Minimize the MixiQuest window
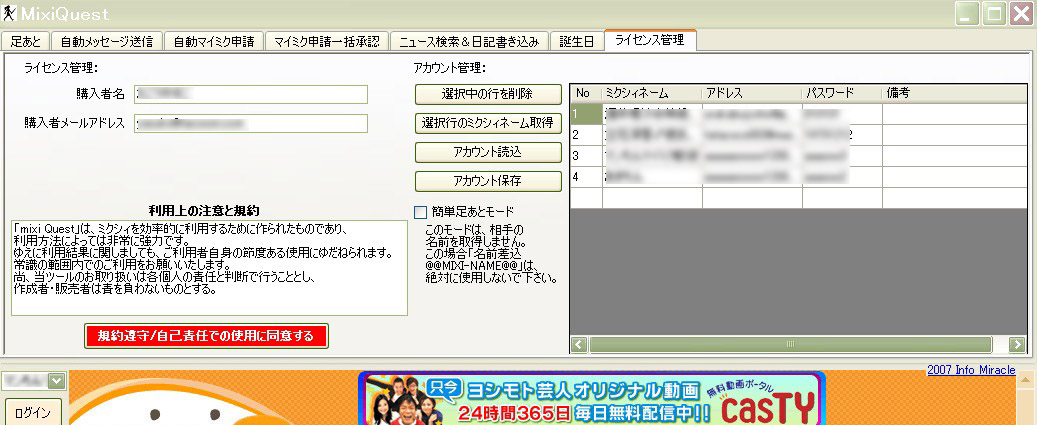This screenshot has width=1037, height=425. pyautogui.click(x=968, y=13)
